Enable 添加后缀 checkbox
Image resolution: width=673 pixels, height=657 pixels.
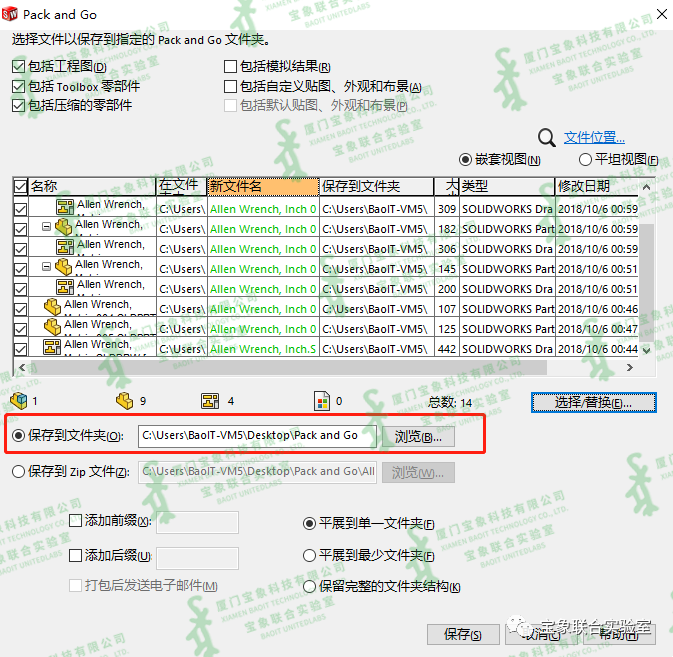76,556
